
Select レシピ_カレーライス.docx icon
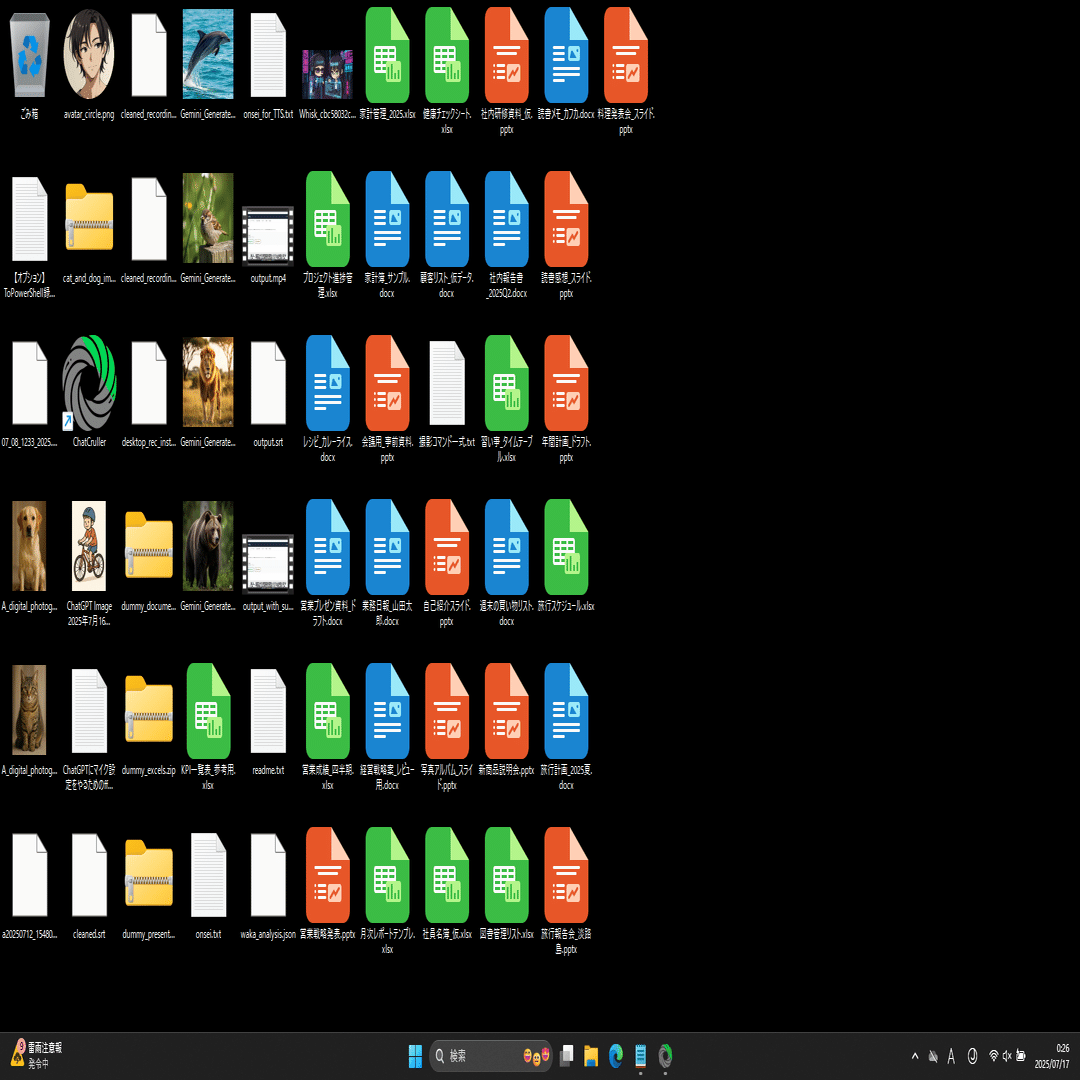[x=328, y=383]
